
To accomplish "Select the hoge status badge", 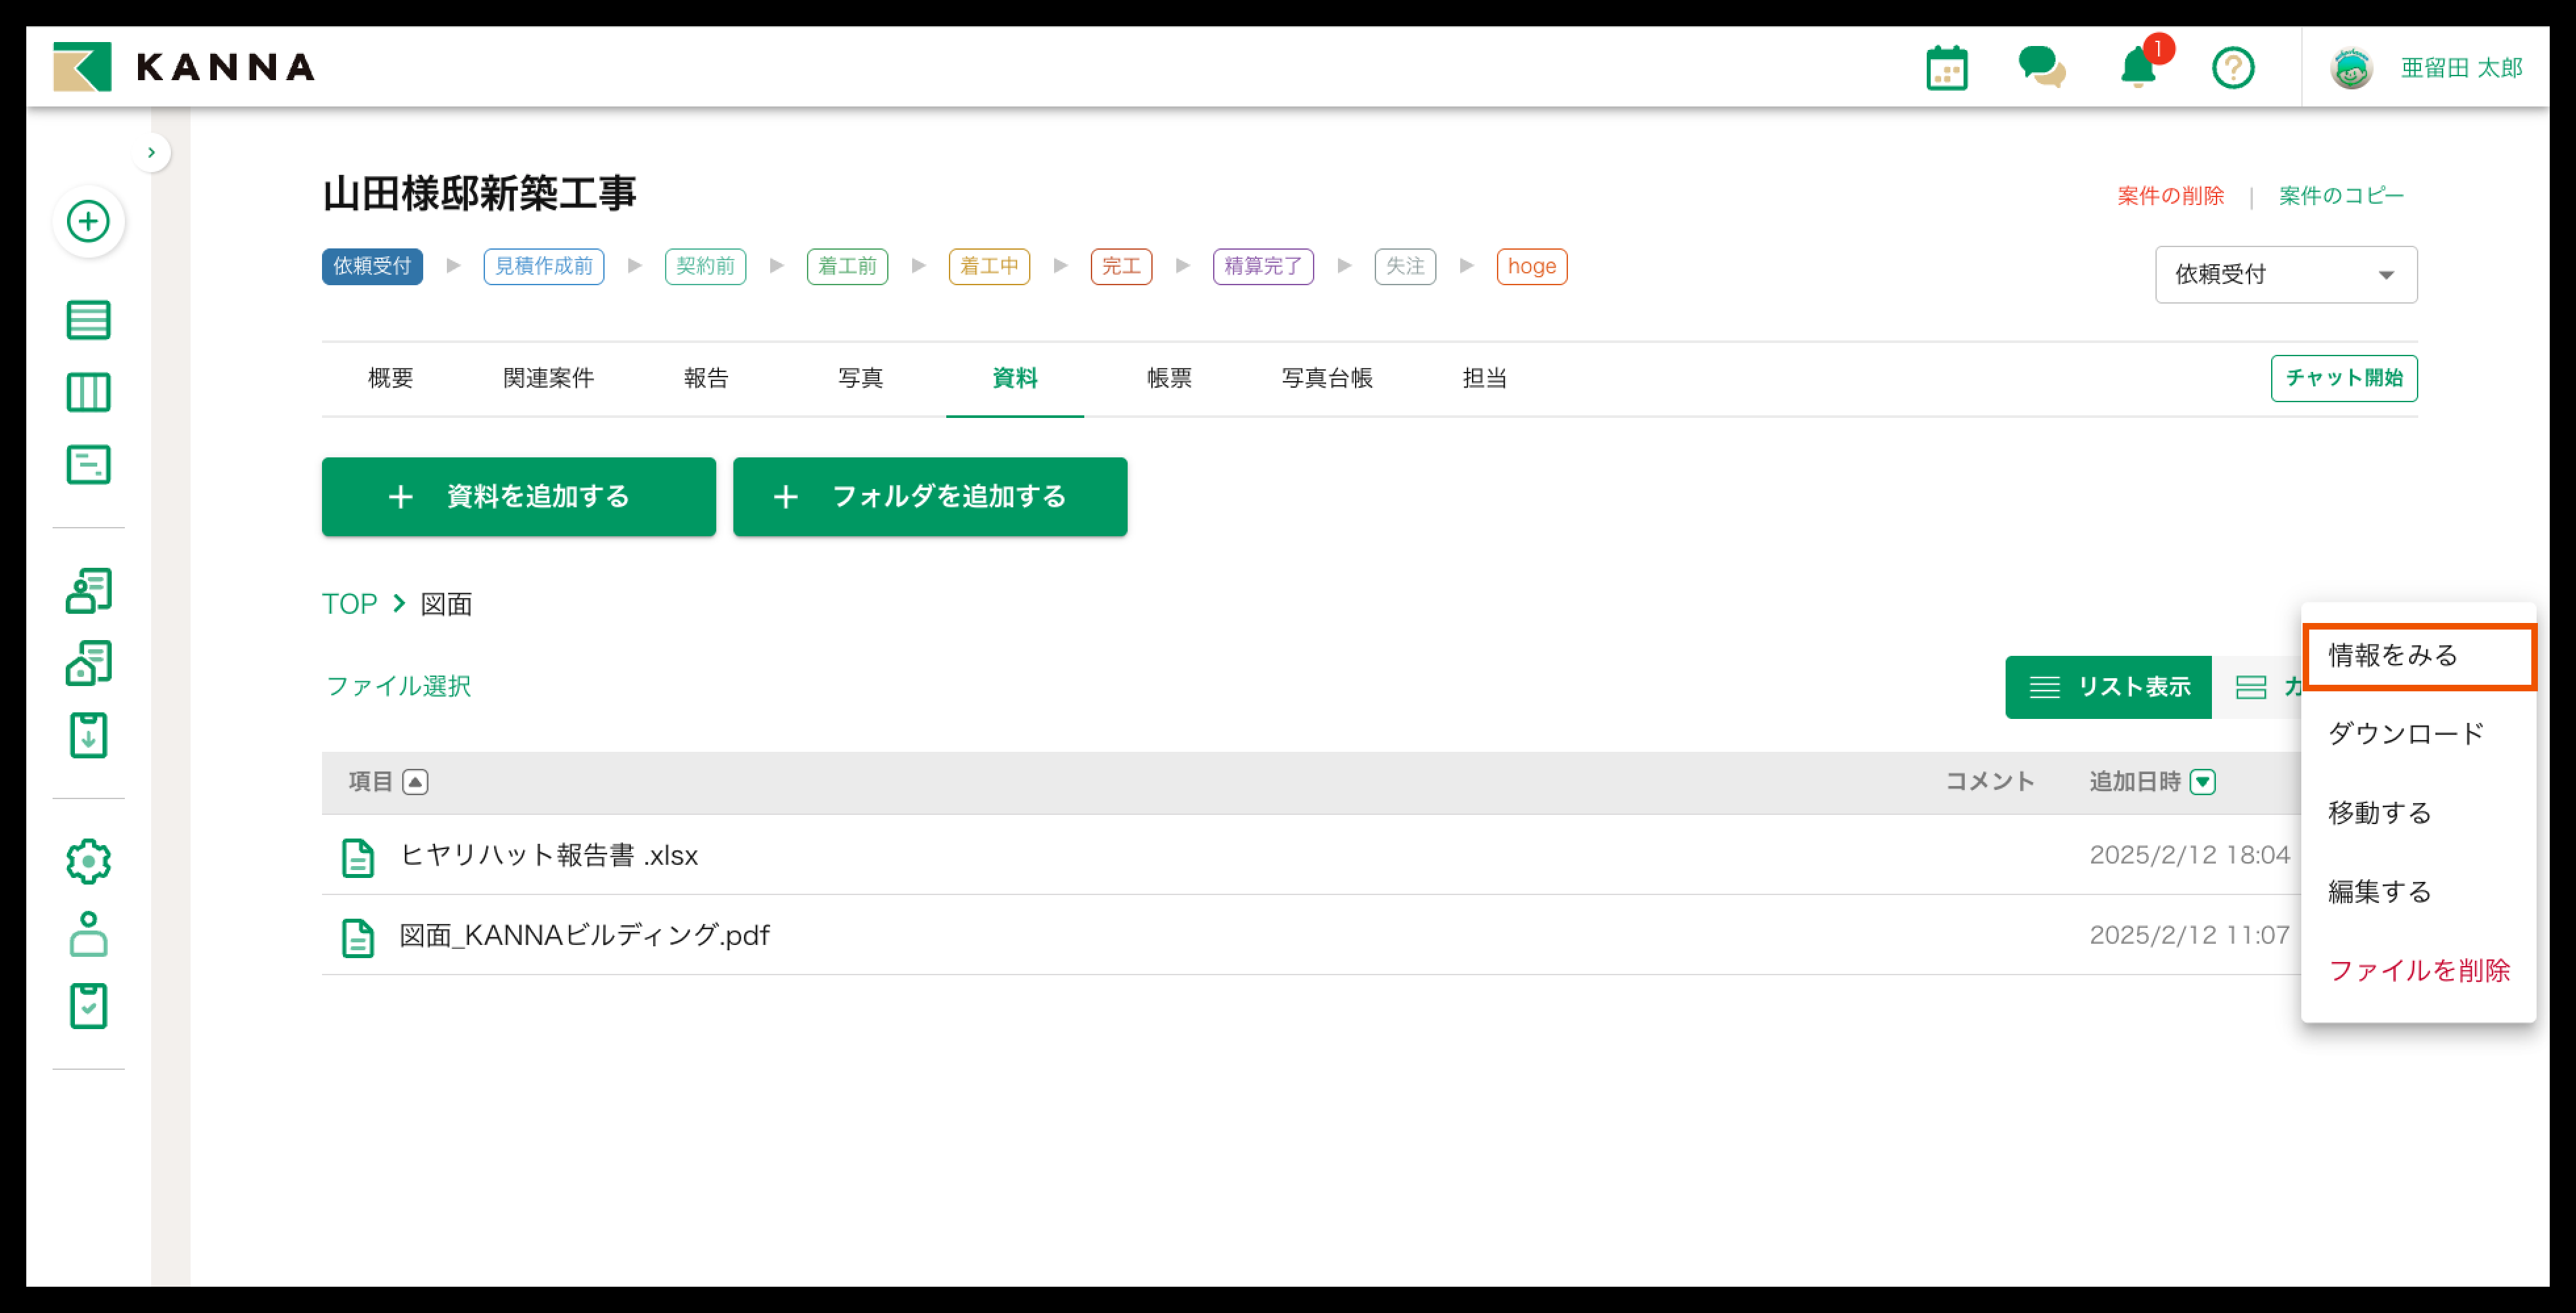I will tap(1531, 266).
